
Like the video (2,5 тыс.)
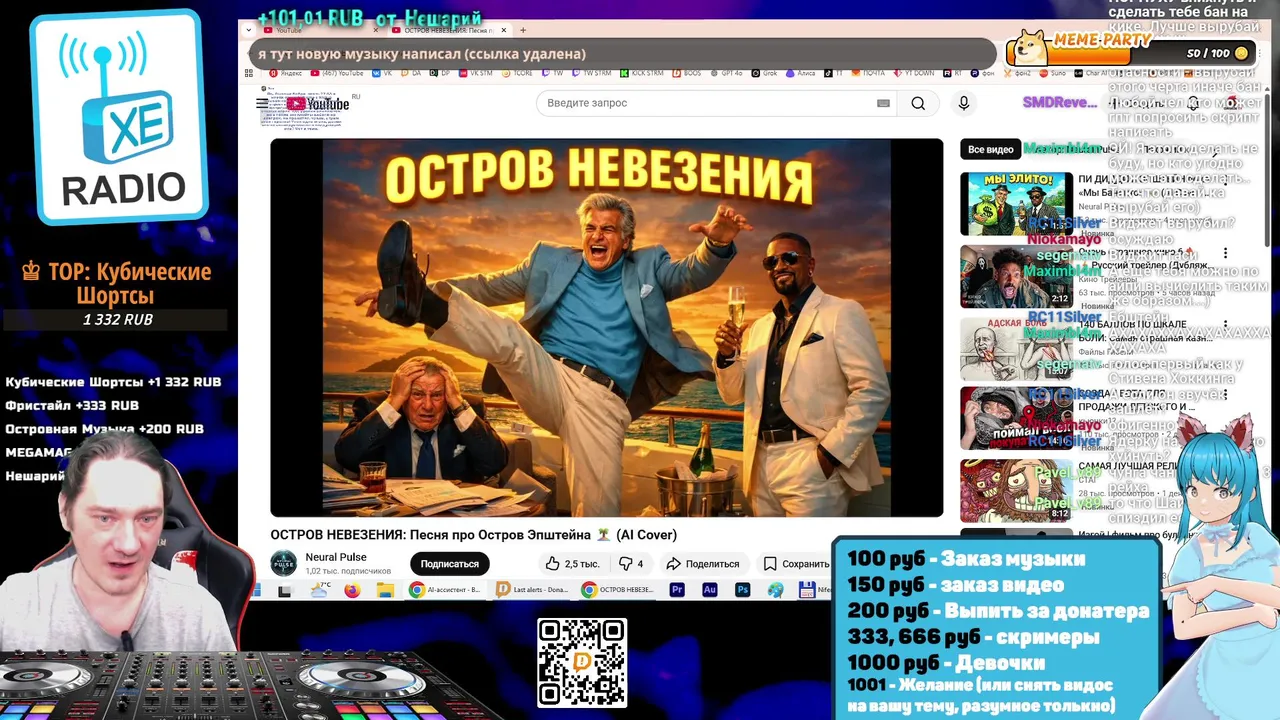(573, 564)
